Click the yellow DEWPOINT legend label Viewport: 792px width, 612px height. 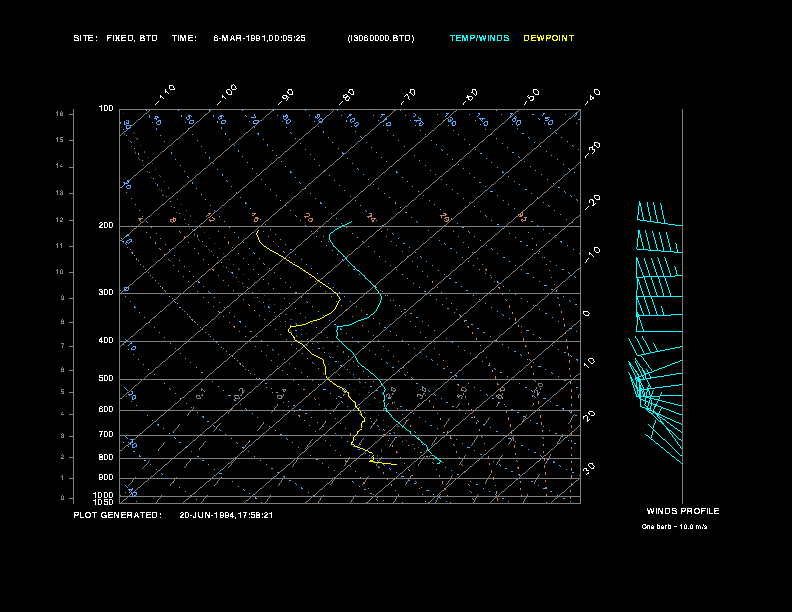tap(549, 38)
